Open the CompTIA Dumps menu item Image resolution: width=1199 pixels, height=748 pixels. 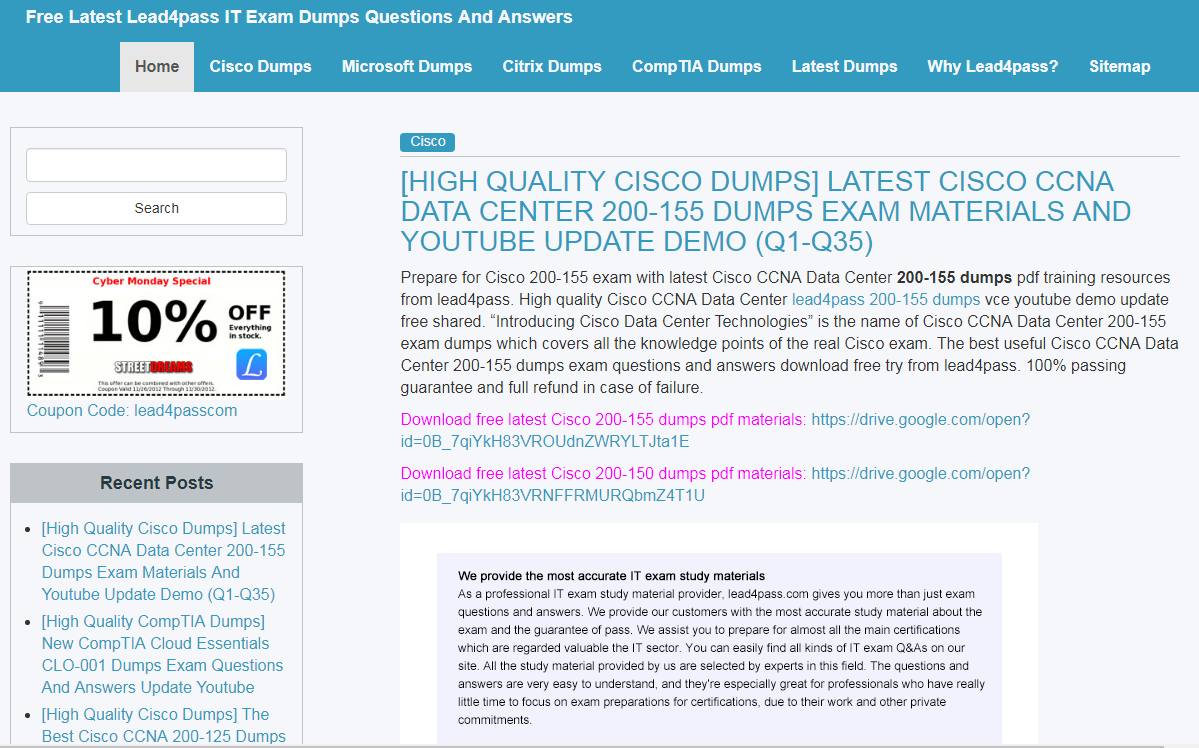(696, 67)
